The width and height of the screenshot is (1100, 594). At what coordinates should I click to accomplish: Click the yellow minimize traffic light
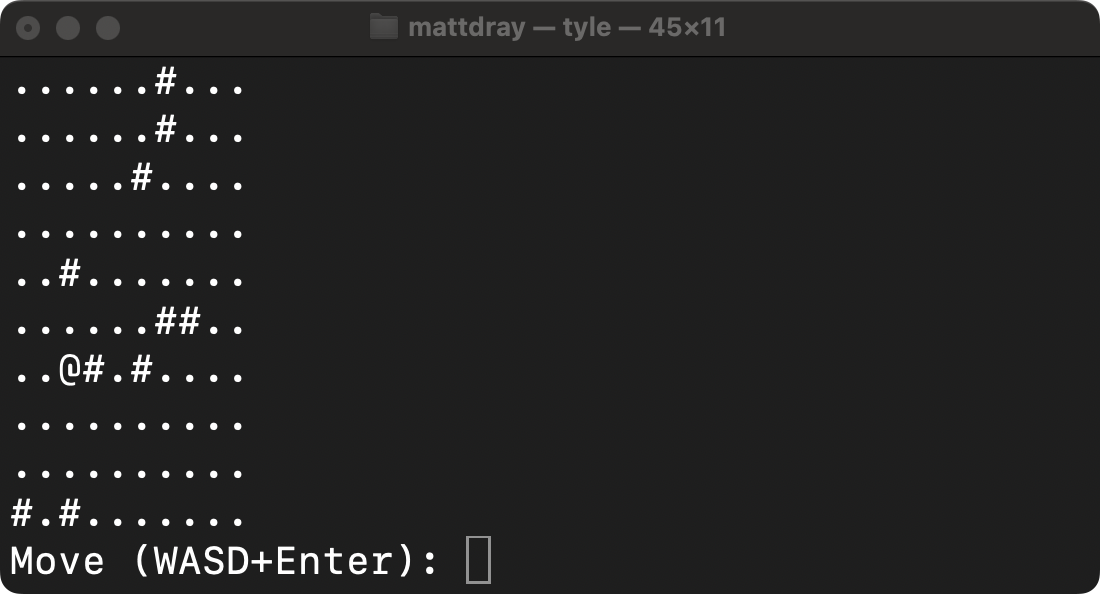[x=66, y=27]
